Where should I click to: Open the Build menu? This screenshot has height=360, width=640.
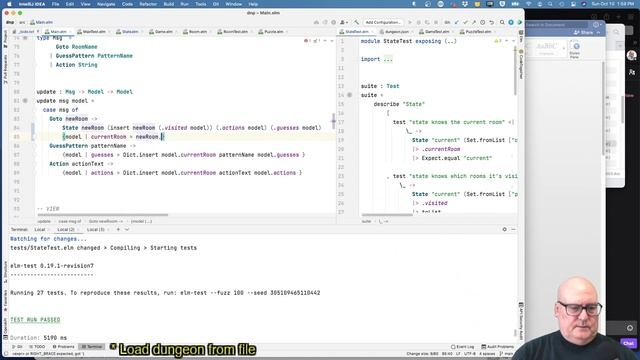(169, 4)
